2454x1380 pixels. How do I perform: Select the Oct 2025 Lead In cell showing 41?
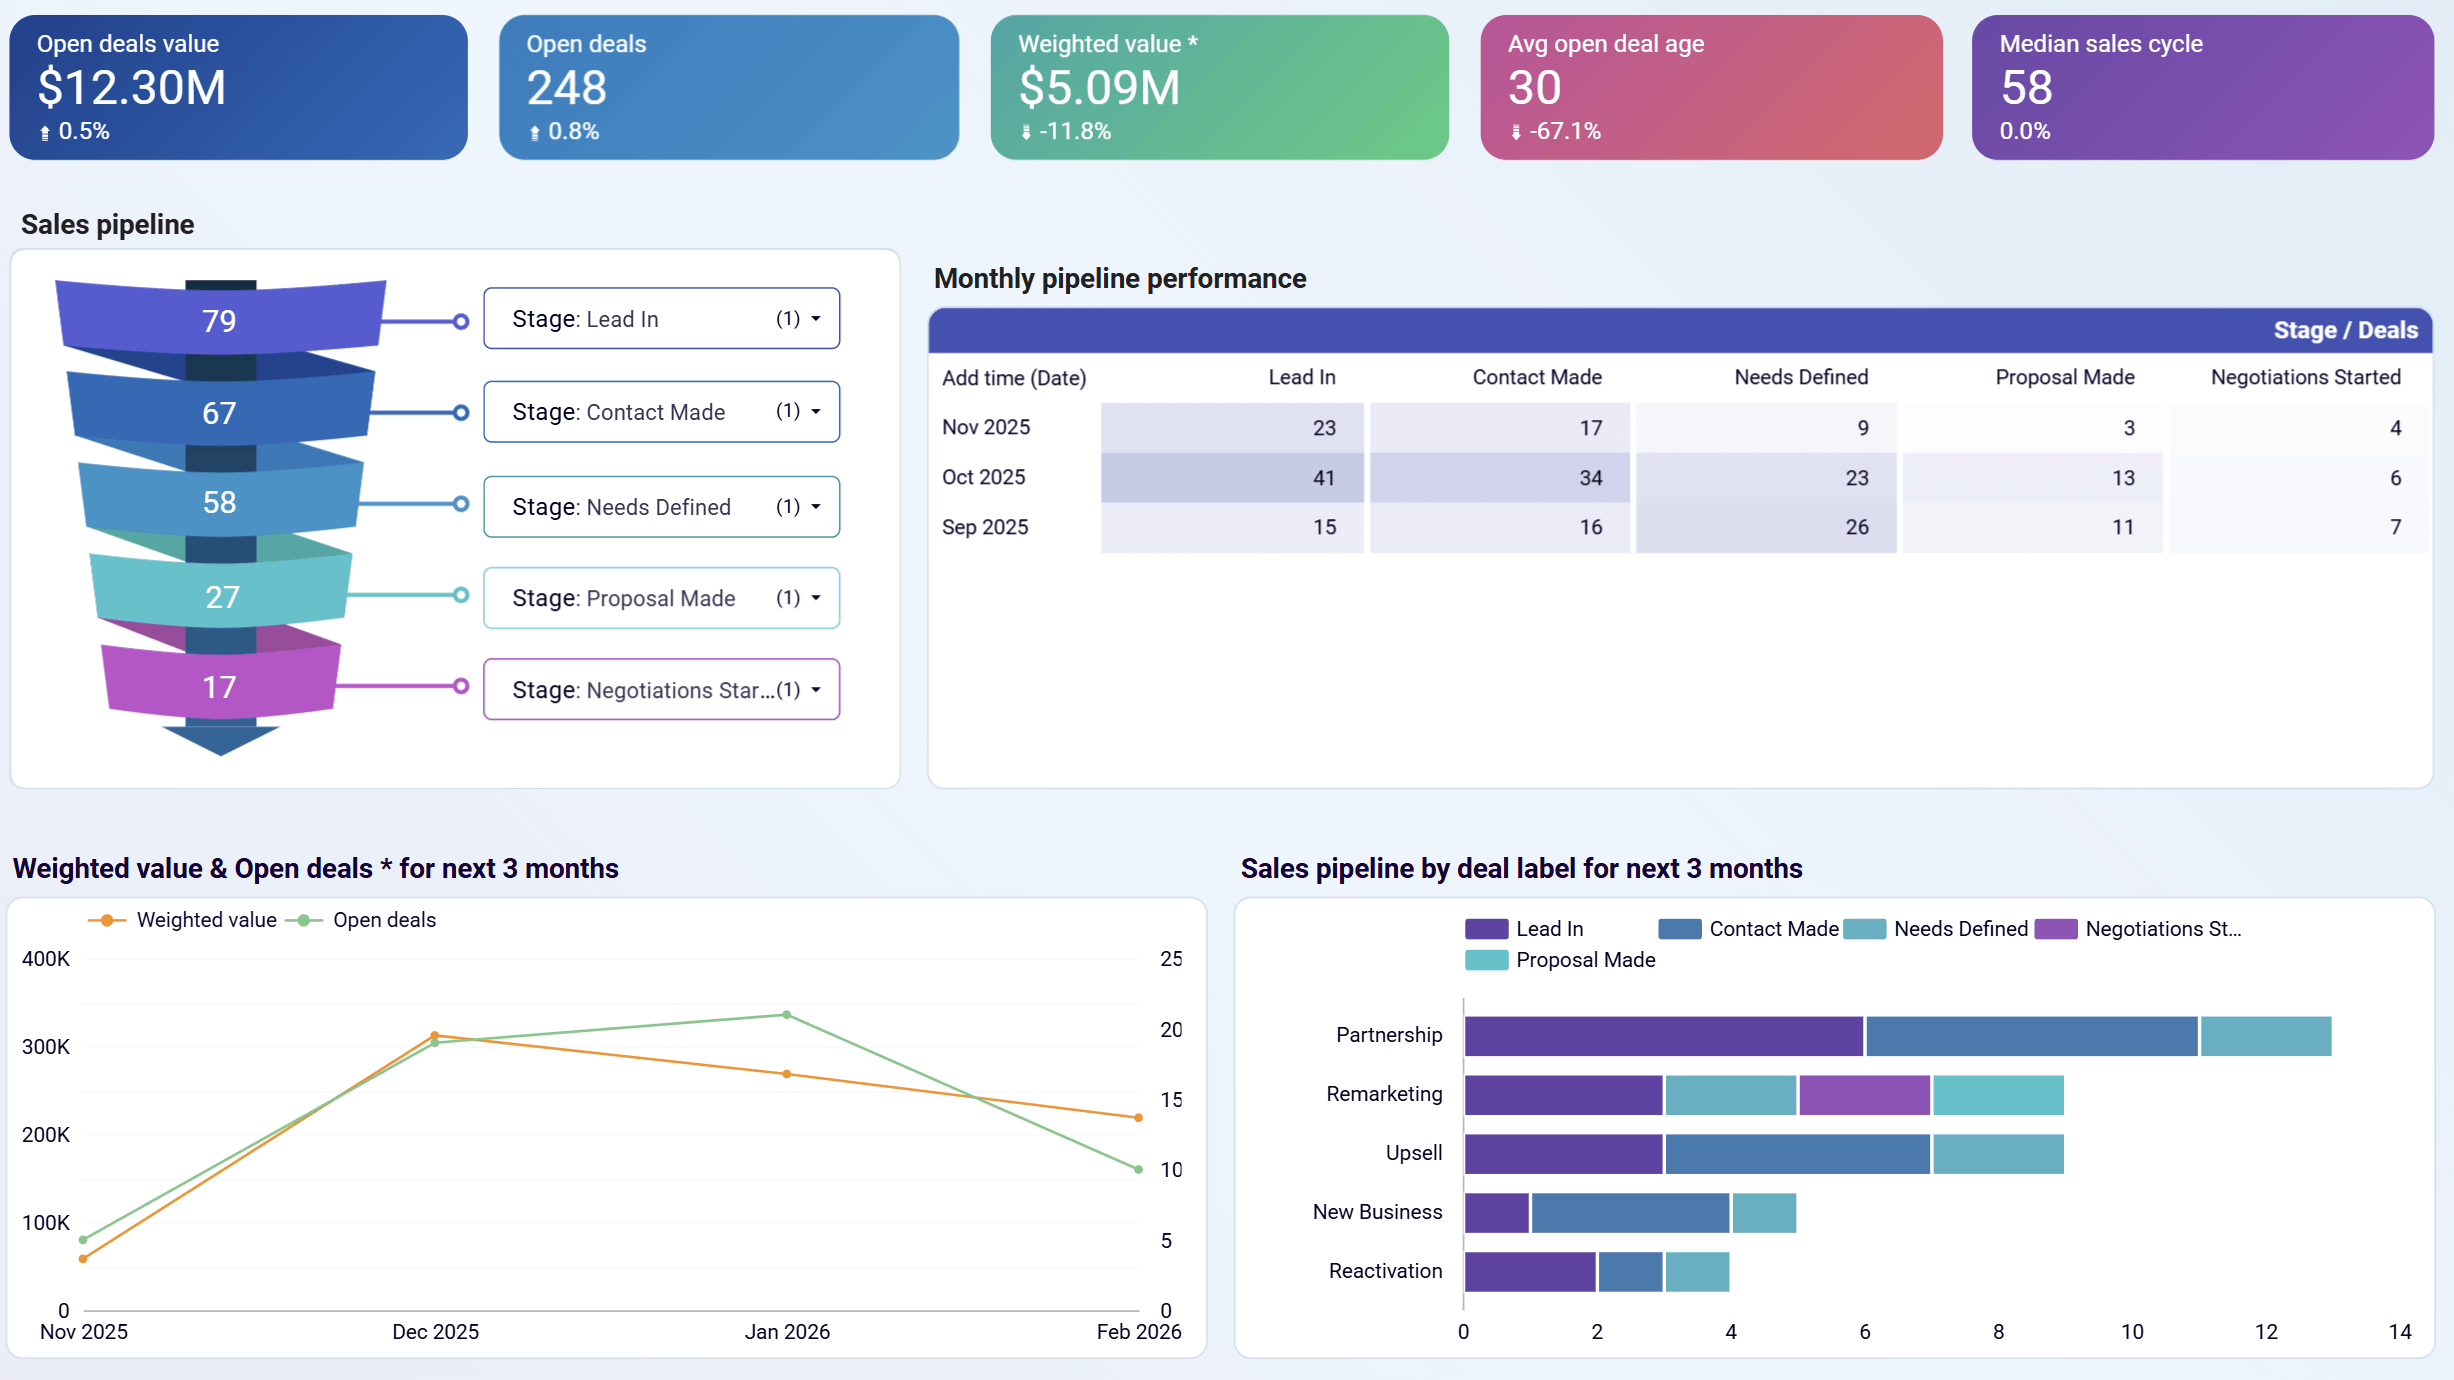pyautogui.click(x=1324, y=477)
